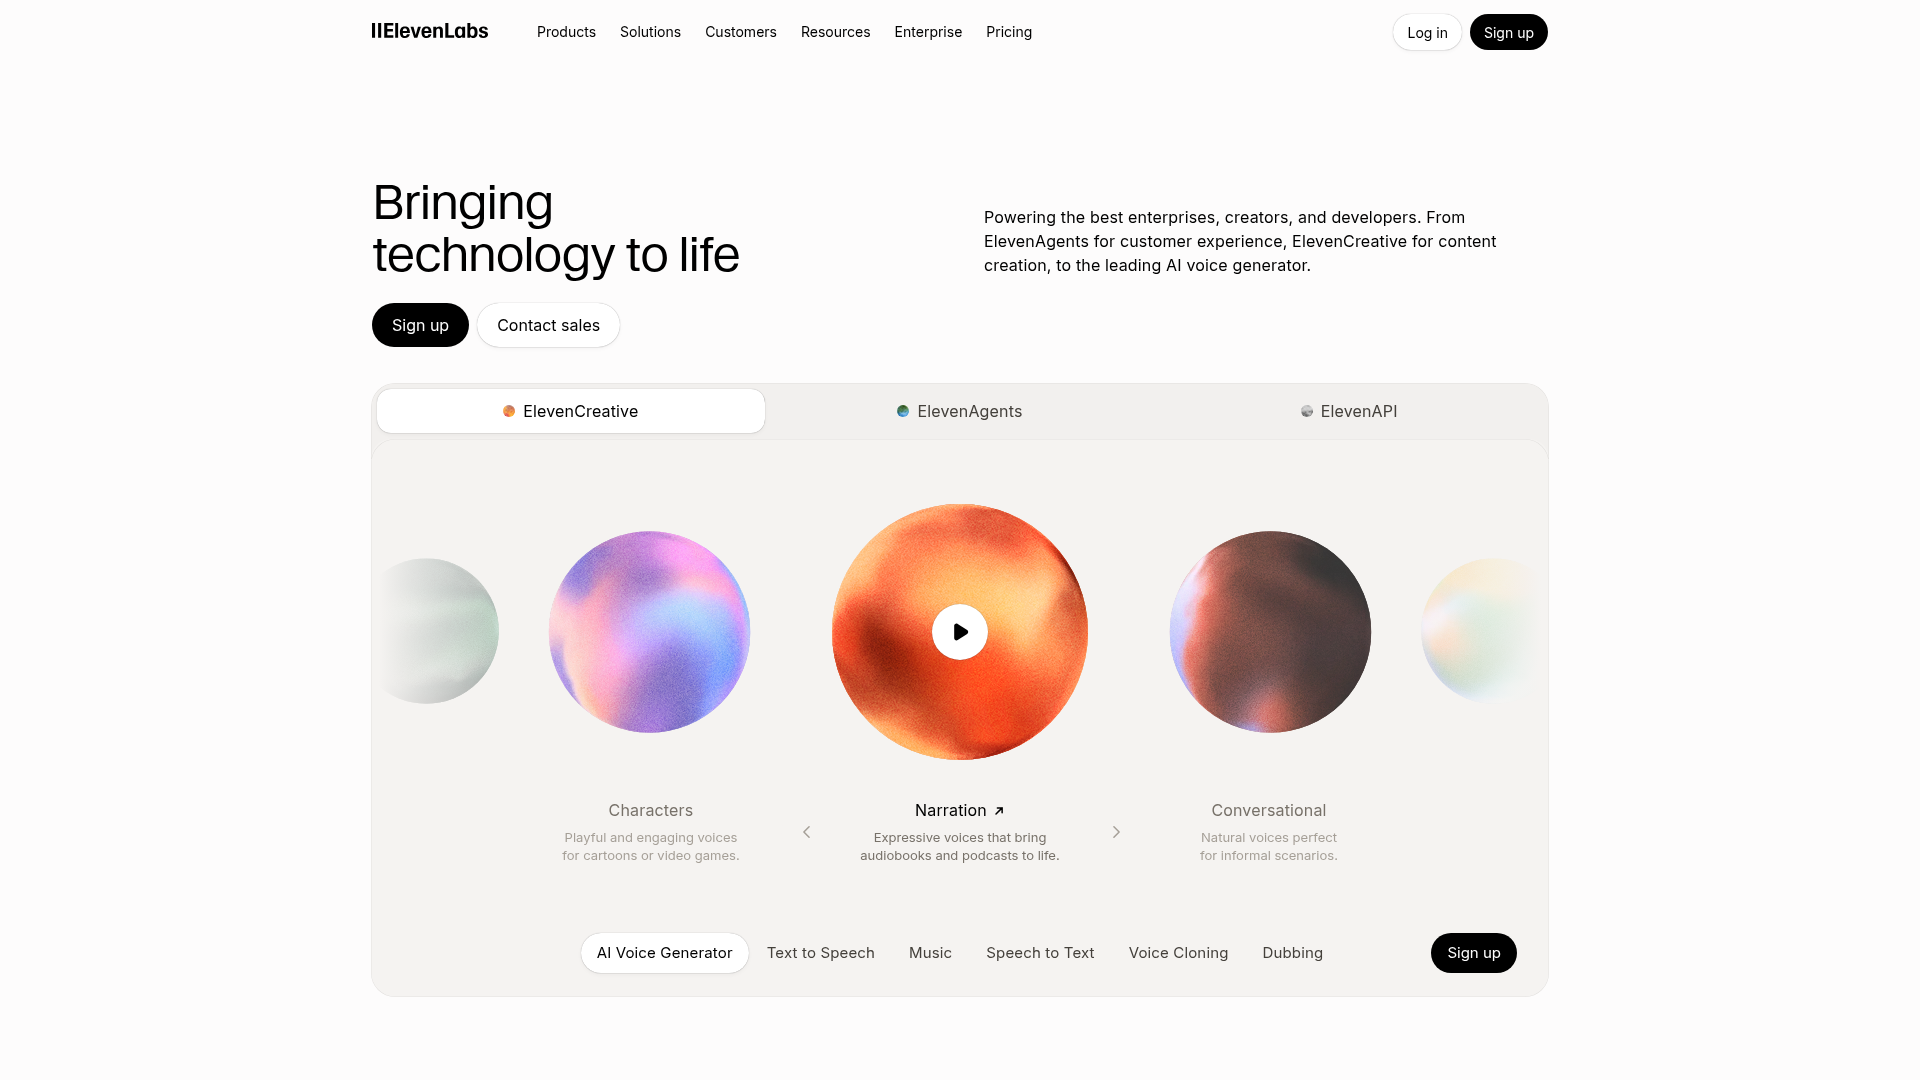Click the Contact sales button
This screenshot has width=1920, height=1080.
point(548,325)
